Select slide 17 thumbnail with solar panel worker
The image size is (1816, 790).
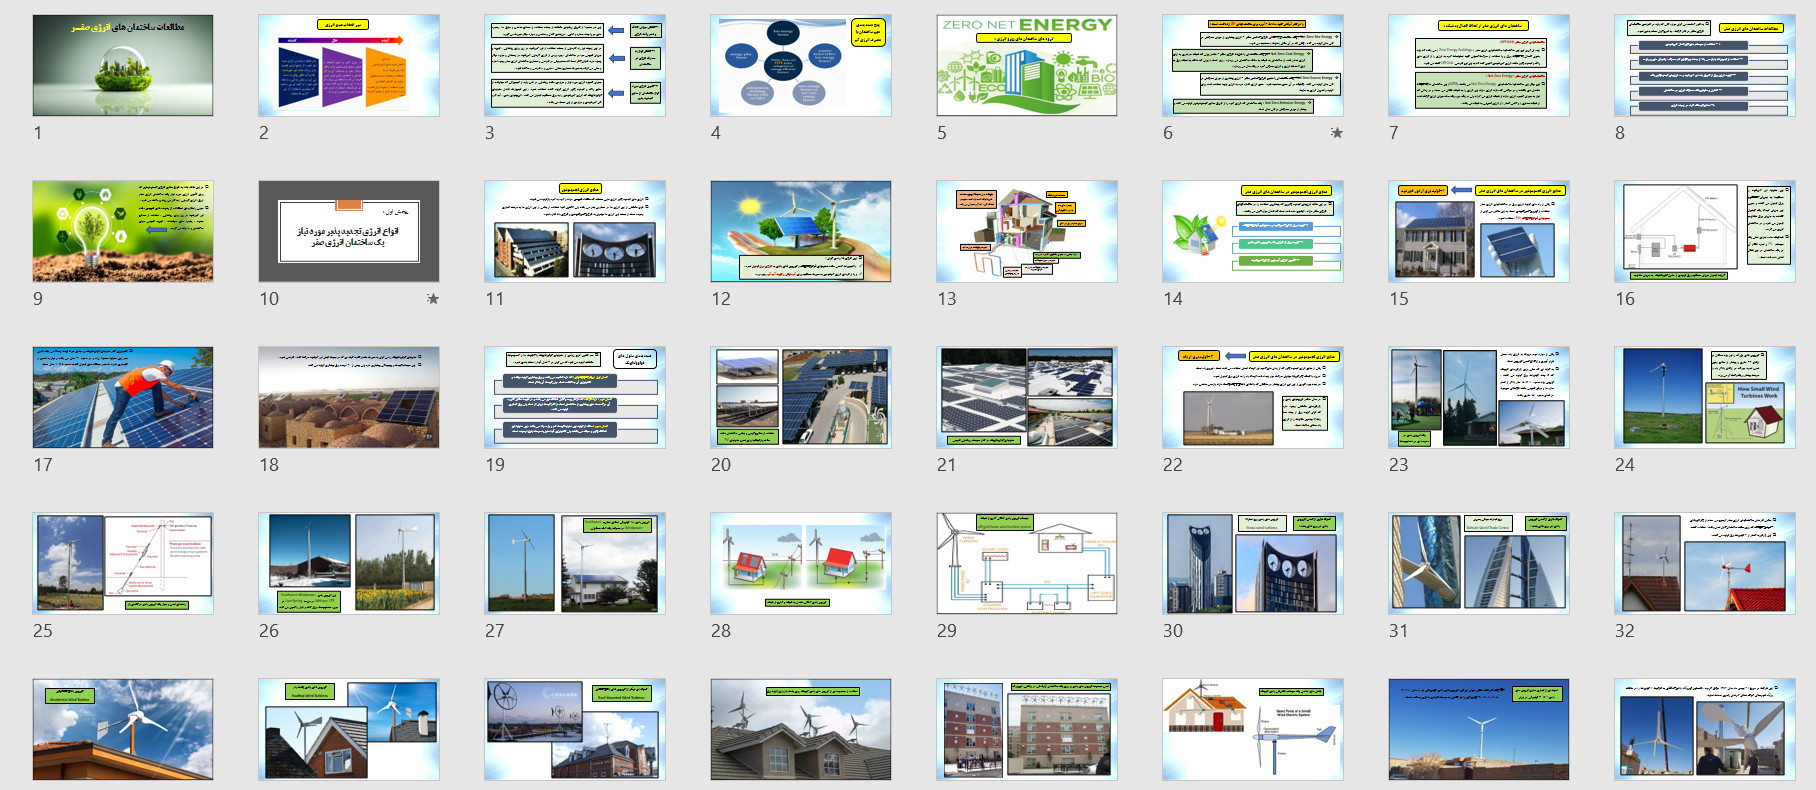123,397
